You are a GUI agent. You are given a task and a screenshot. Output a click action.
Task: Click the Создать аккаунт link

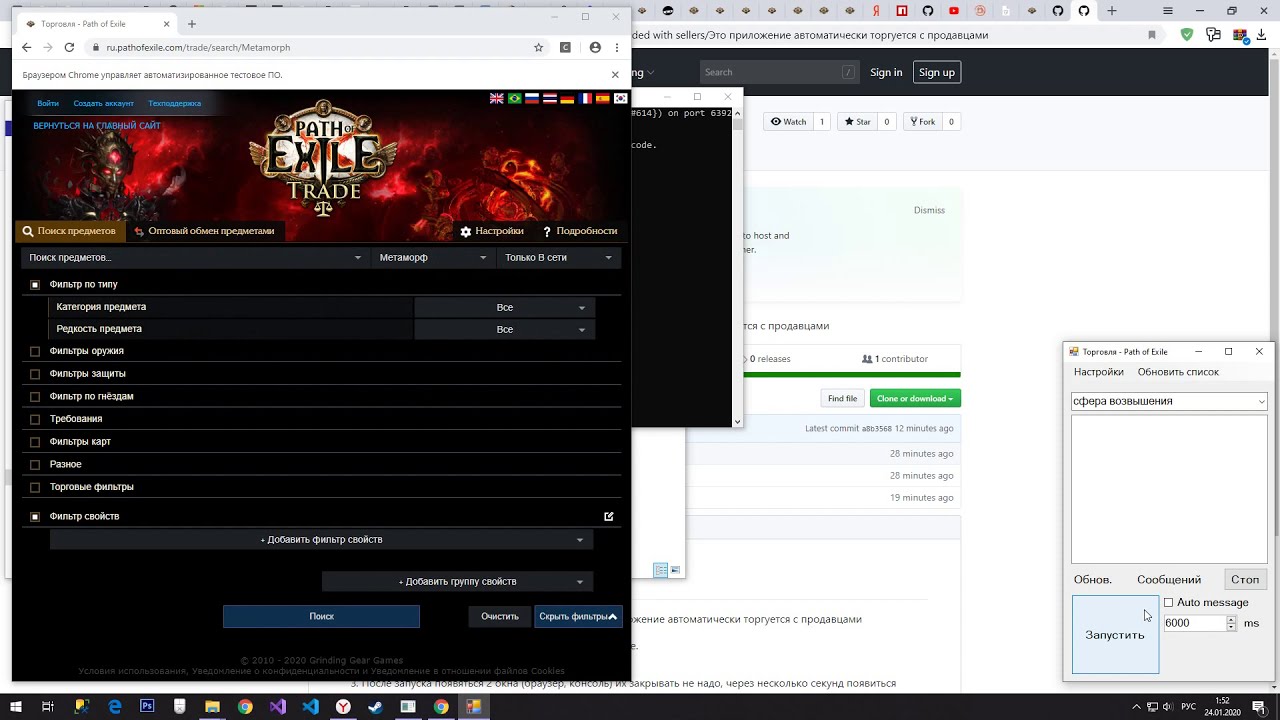coord(103,104)
